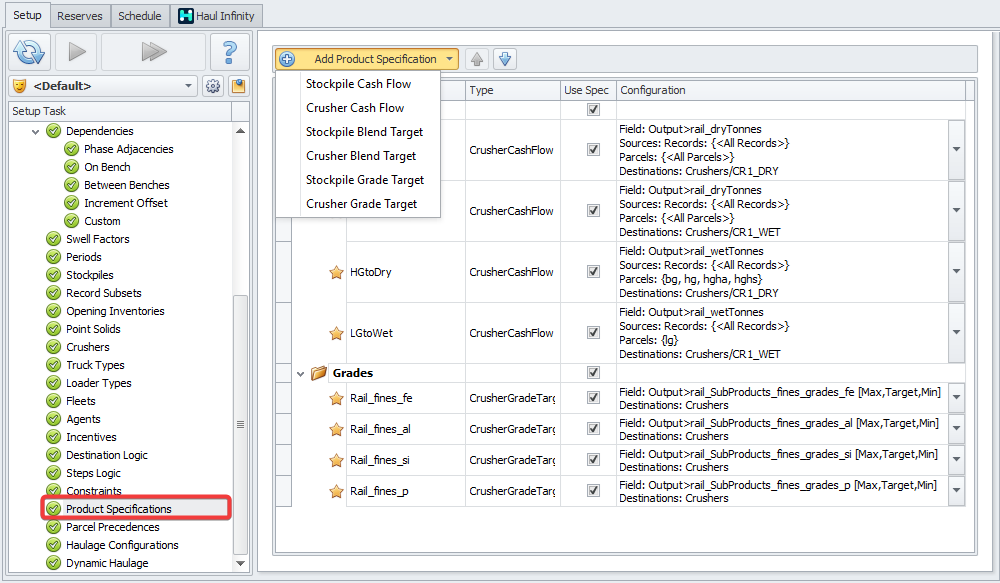Collapse the Grades group row
The width and height of the screenshot is (1000, 583).
coord(301,373)
